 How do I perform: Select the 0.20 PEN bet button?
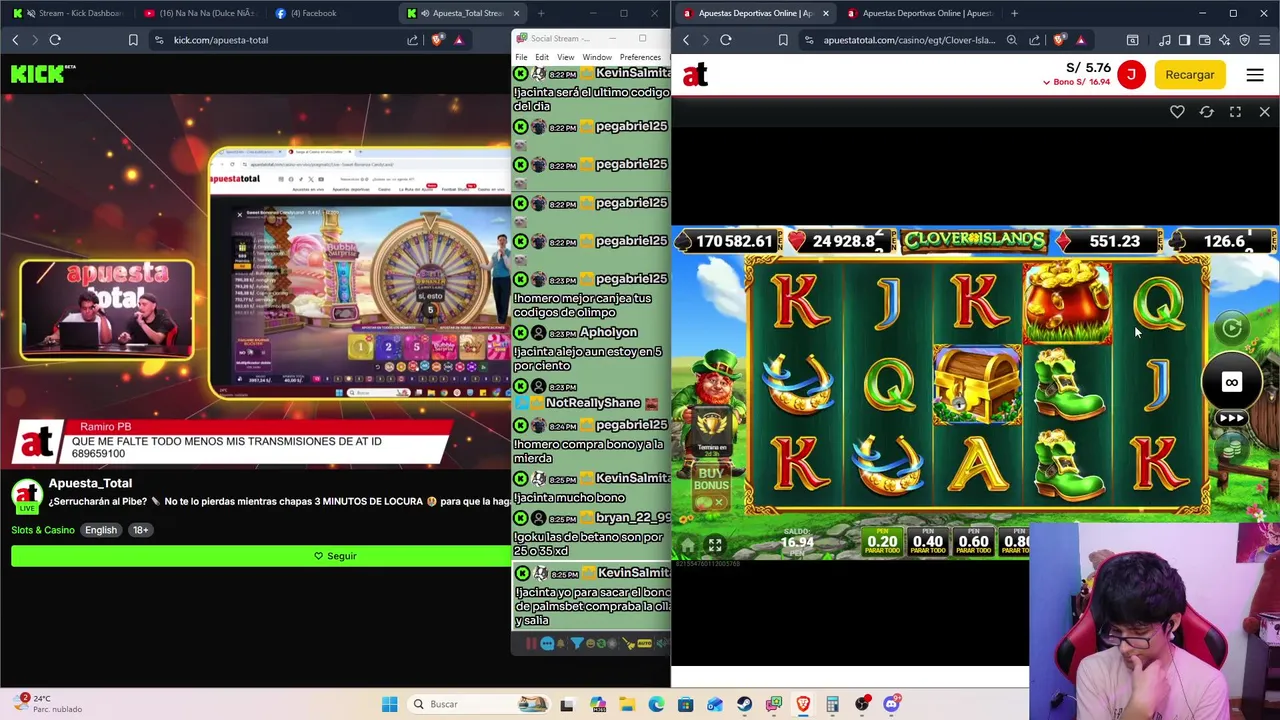882,541
